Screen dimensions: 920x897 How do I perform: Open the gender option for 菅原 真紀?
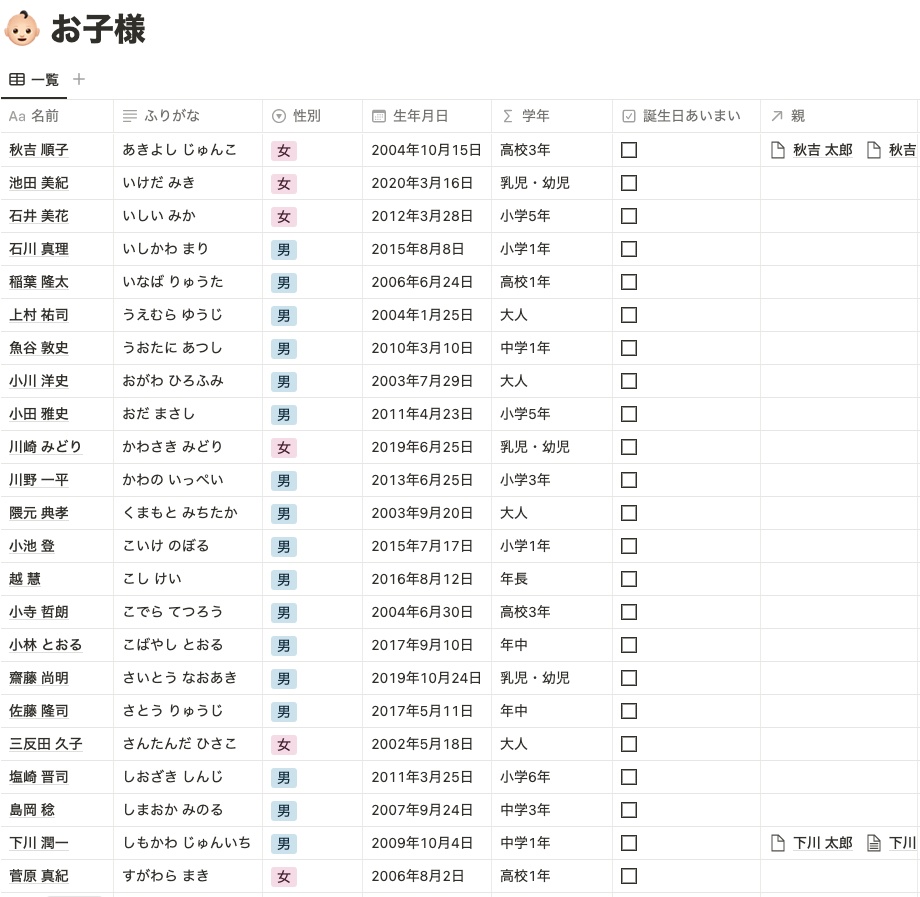283,876
